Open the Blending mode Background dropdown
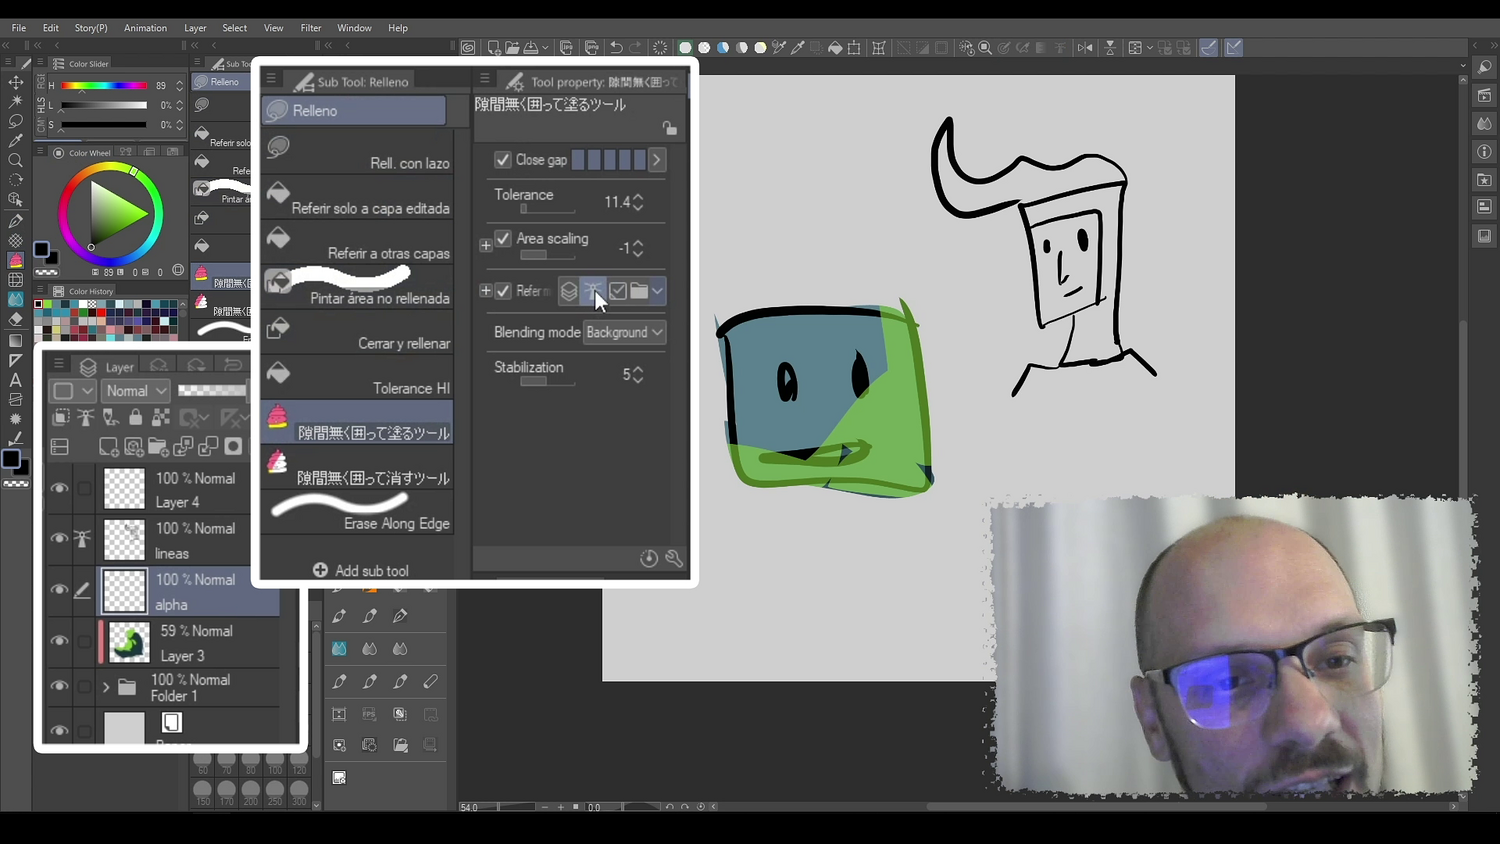1500x844 pixels. coord(624,332)
